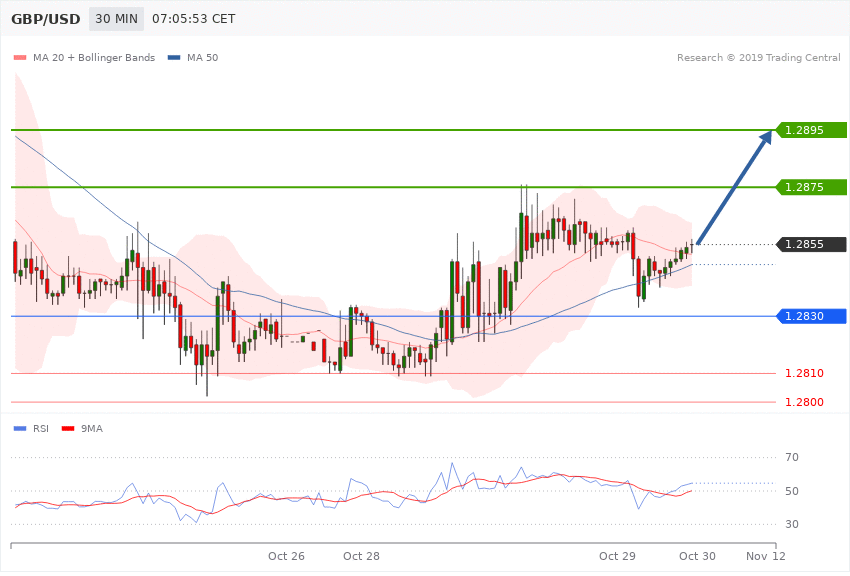Click the MA 50 legend label
Image resolution: width=850 pixels, height=576 pixels.
202,57
